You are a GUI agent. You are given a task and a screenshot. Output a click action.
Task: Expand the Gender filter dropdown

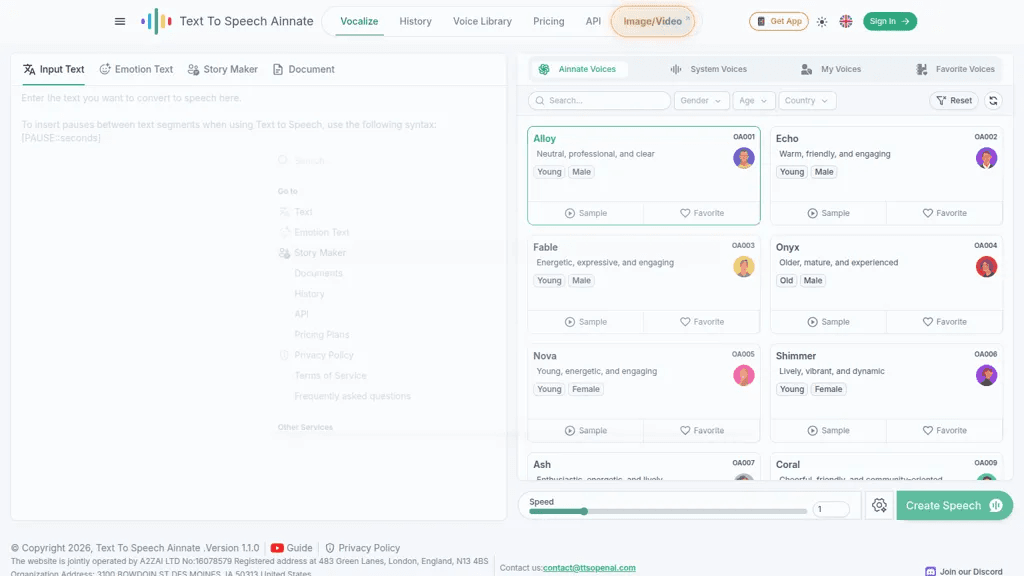click(701, 101)
